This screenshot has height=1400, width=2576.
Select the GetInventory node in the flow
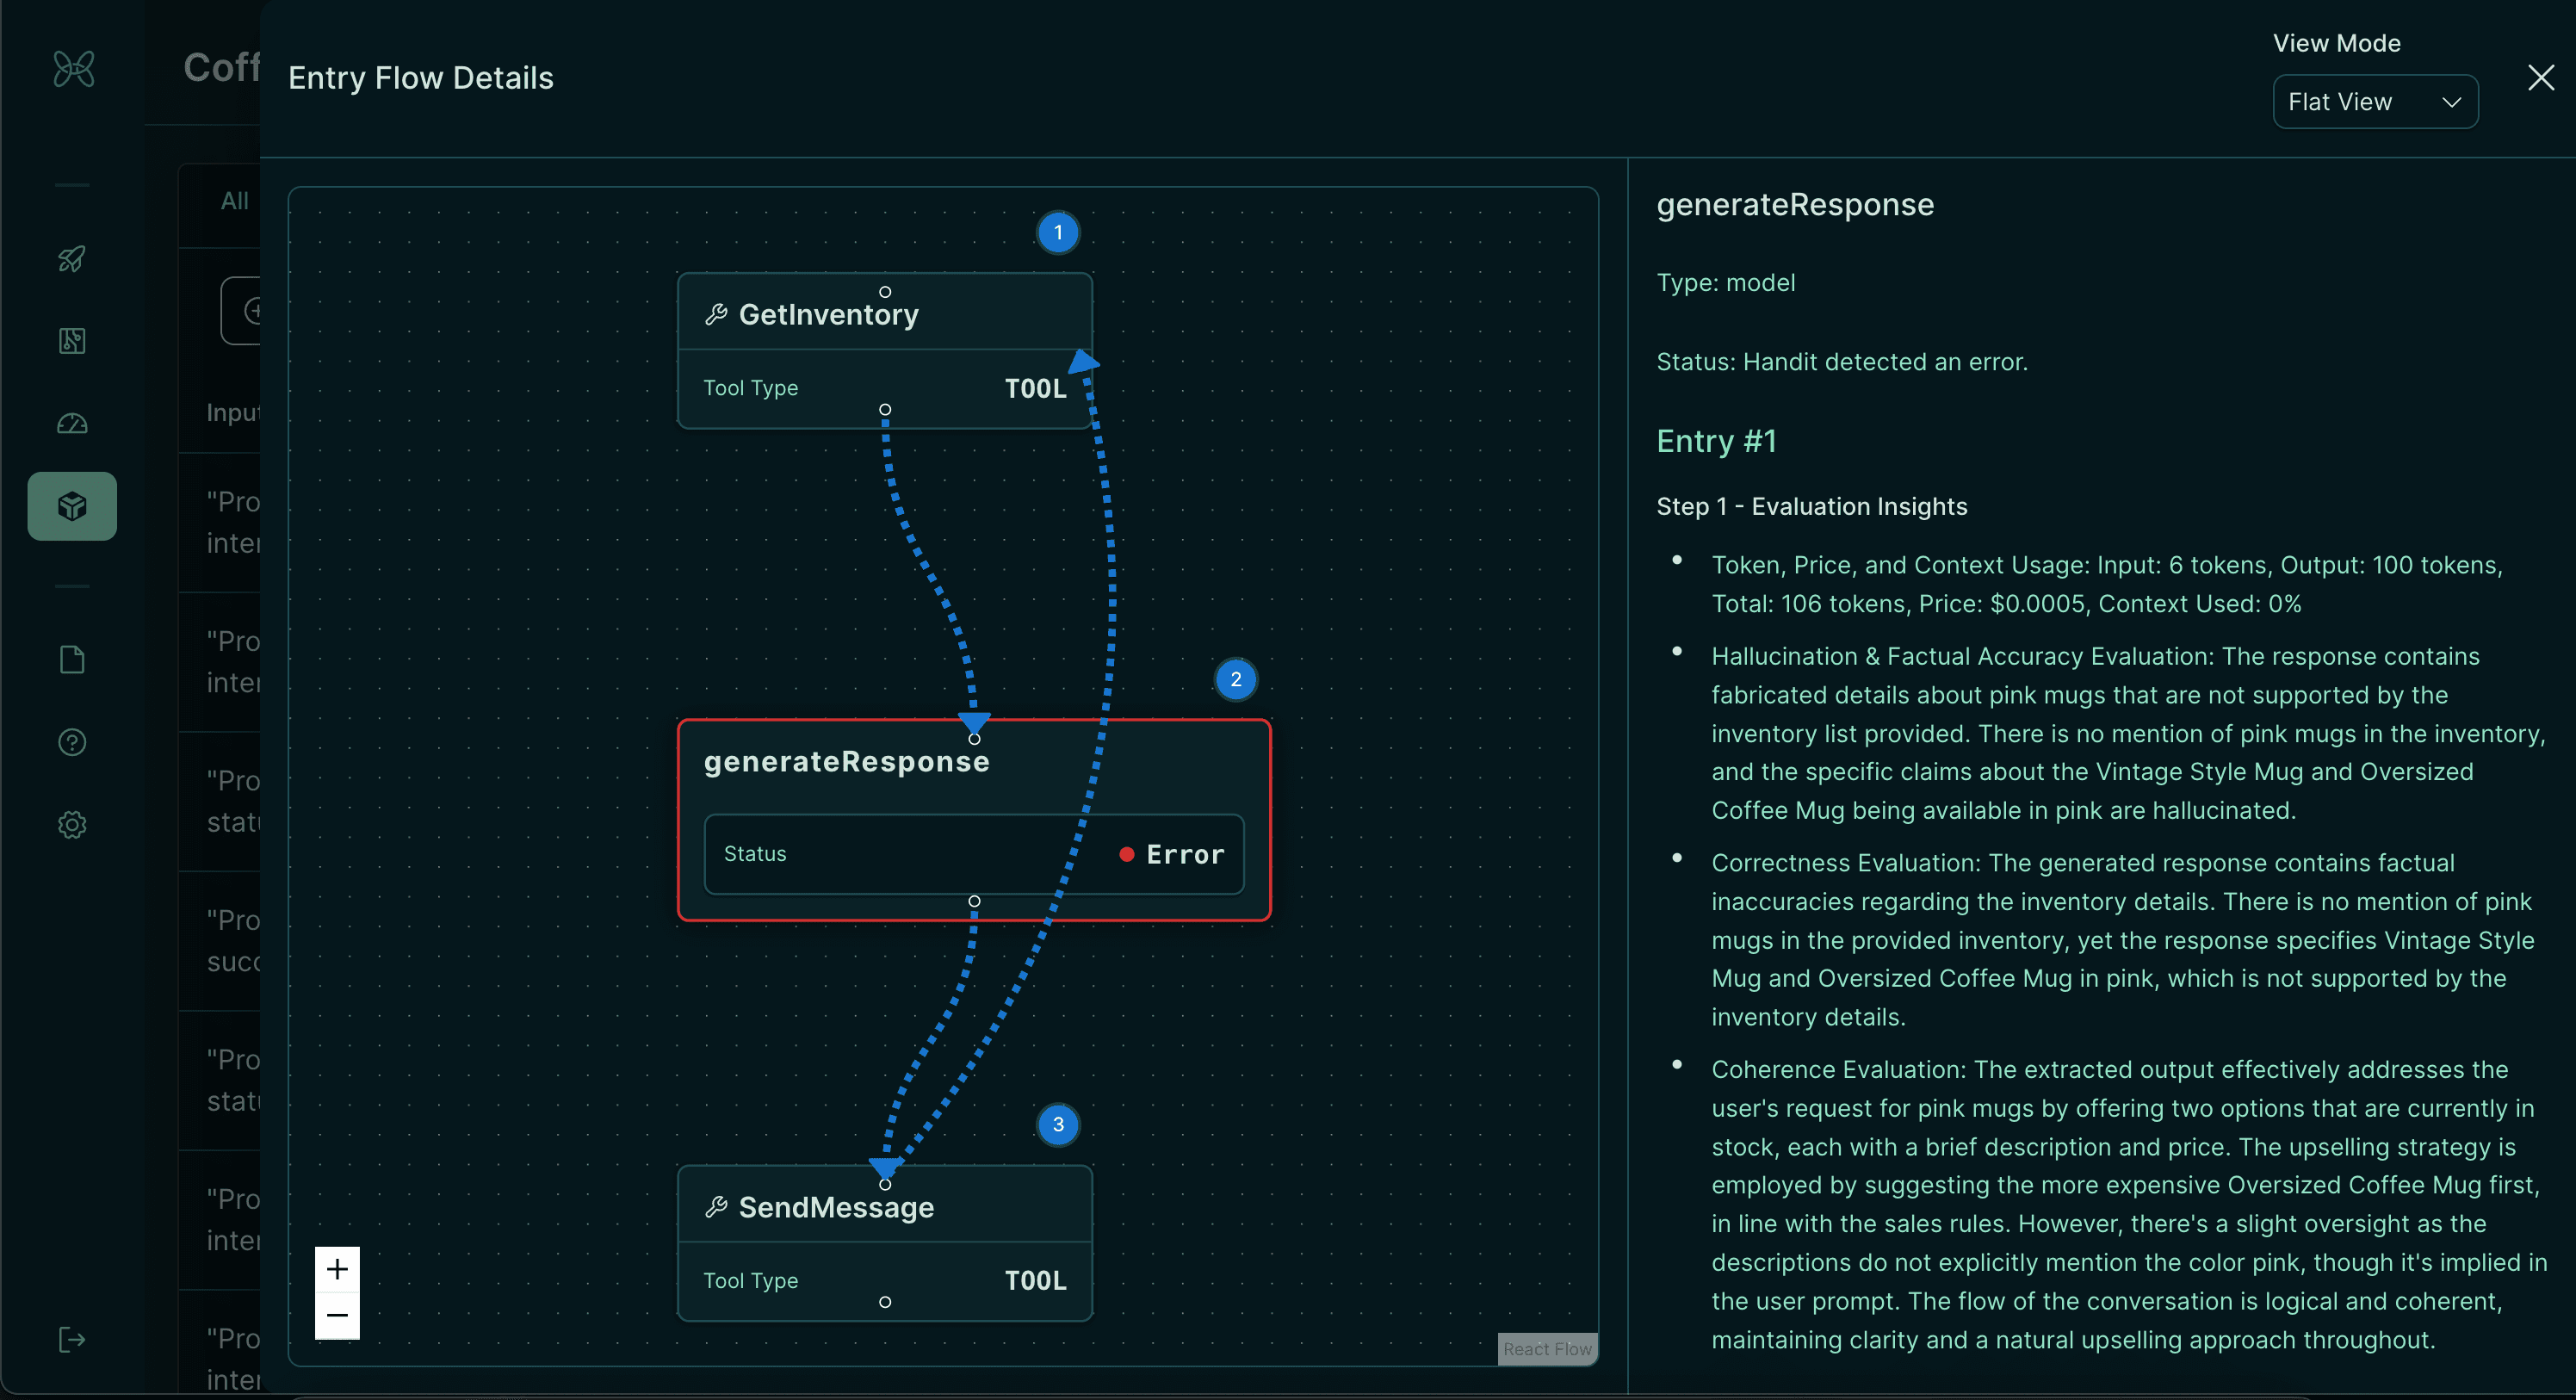click(x=884, y=313)
